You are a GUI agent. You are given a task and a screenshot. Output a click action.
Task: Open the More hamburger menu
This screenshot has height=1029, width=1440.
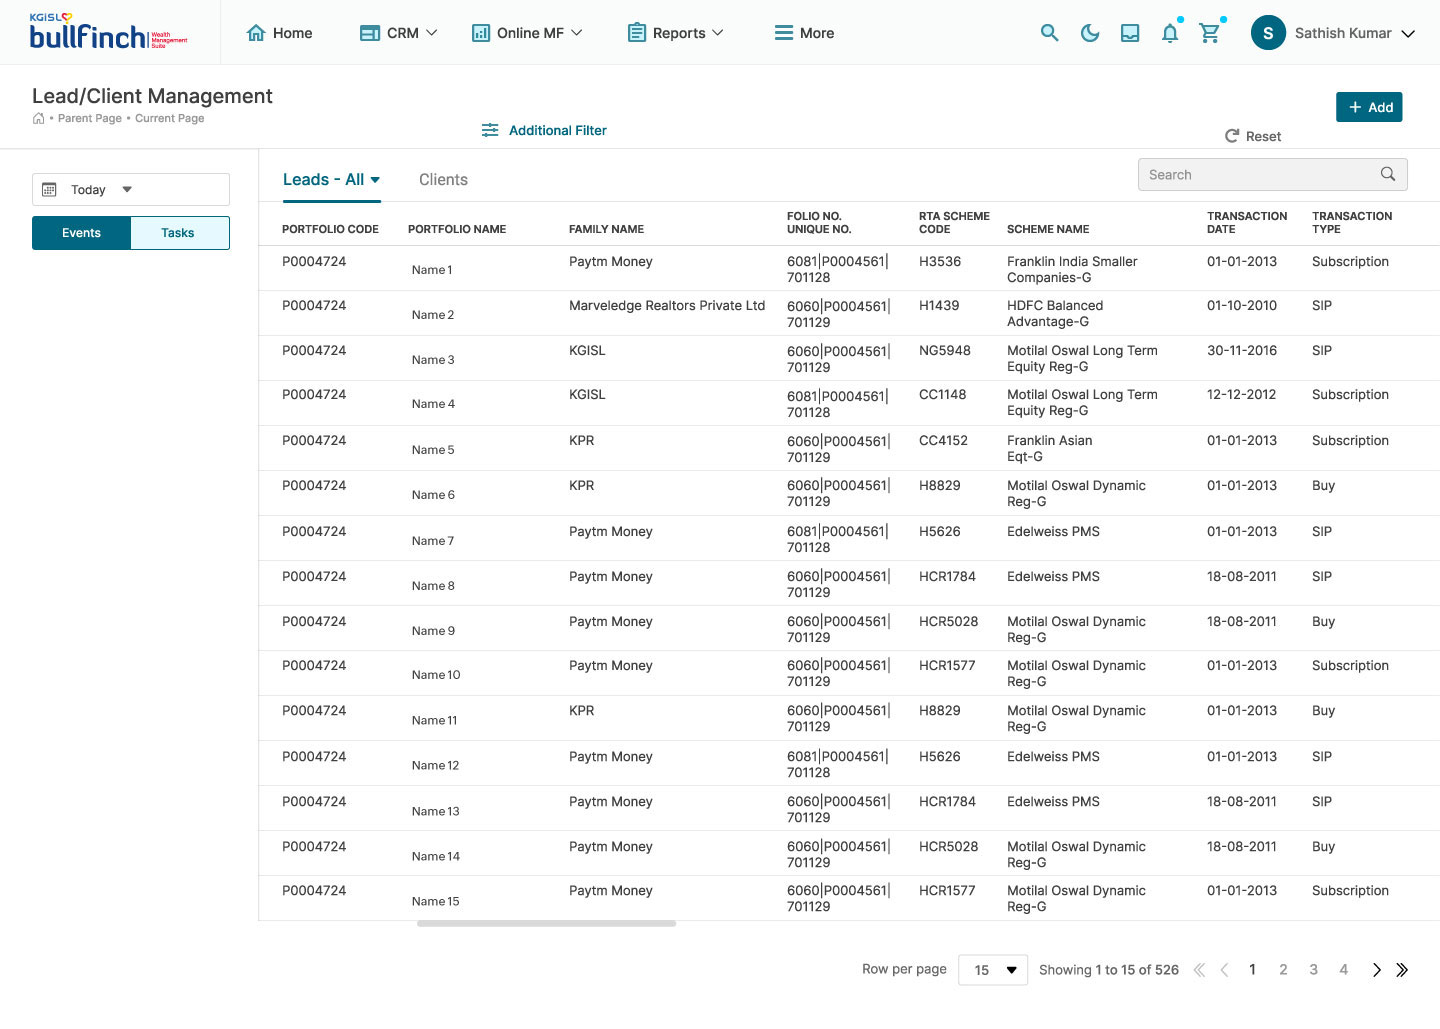pyautogui.click(x=804, y=33)
